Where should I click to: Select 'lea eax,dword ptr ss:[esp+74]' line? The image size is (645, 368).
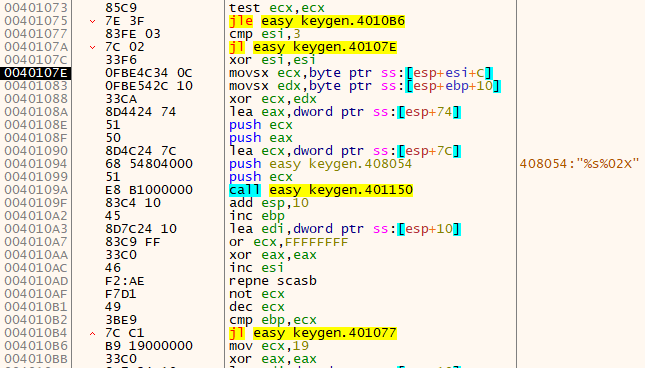click(345, 112)
